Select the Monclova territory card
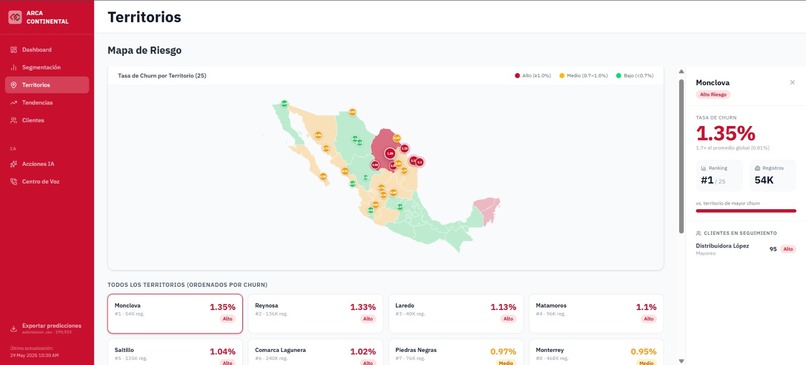Image resolution: width=806 pixels, height=365 pixels. tap(175, 314)
